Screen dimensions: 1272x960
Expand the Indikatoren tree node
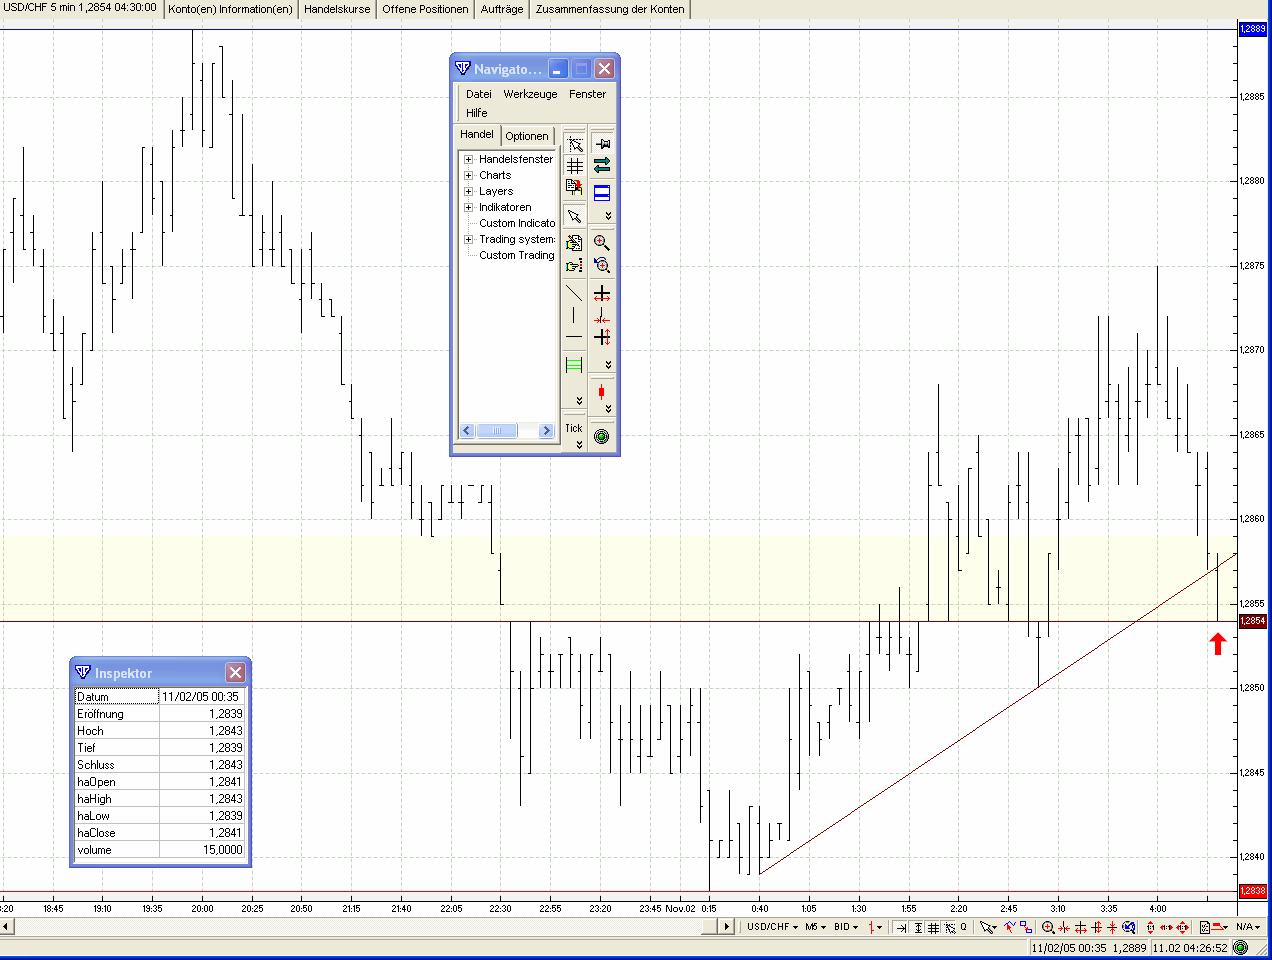pos(468,207)
